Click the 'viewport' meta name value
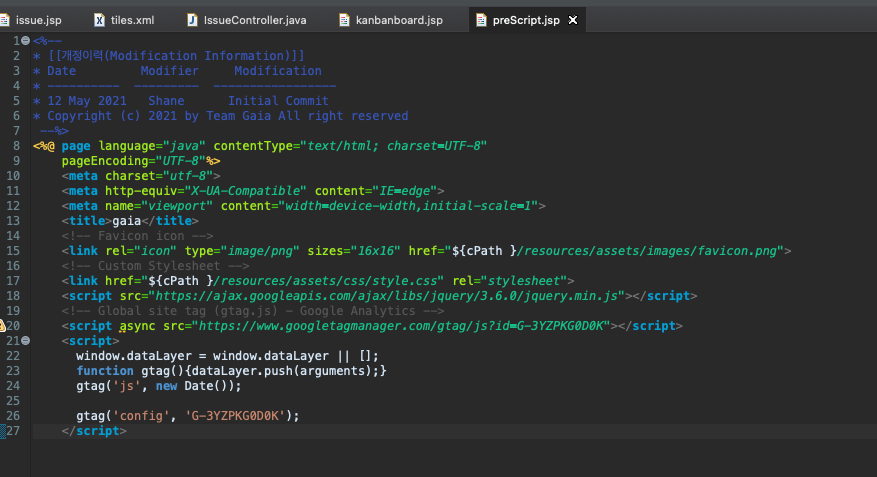 177,206
